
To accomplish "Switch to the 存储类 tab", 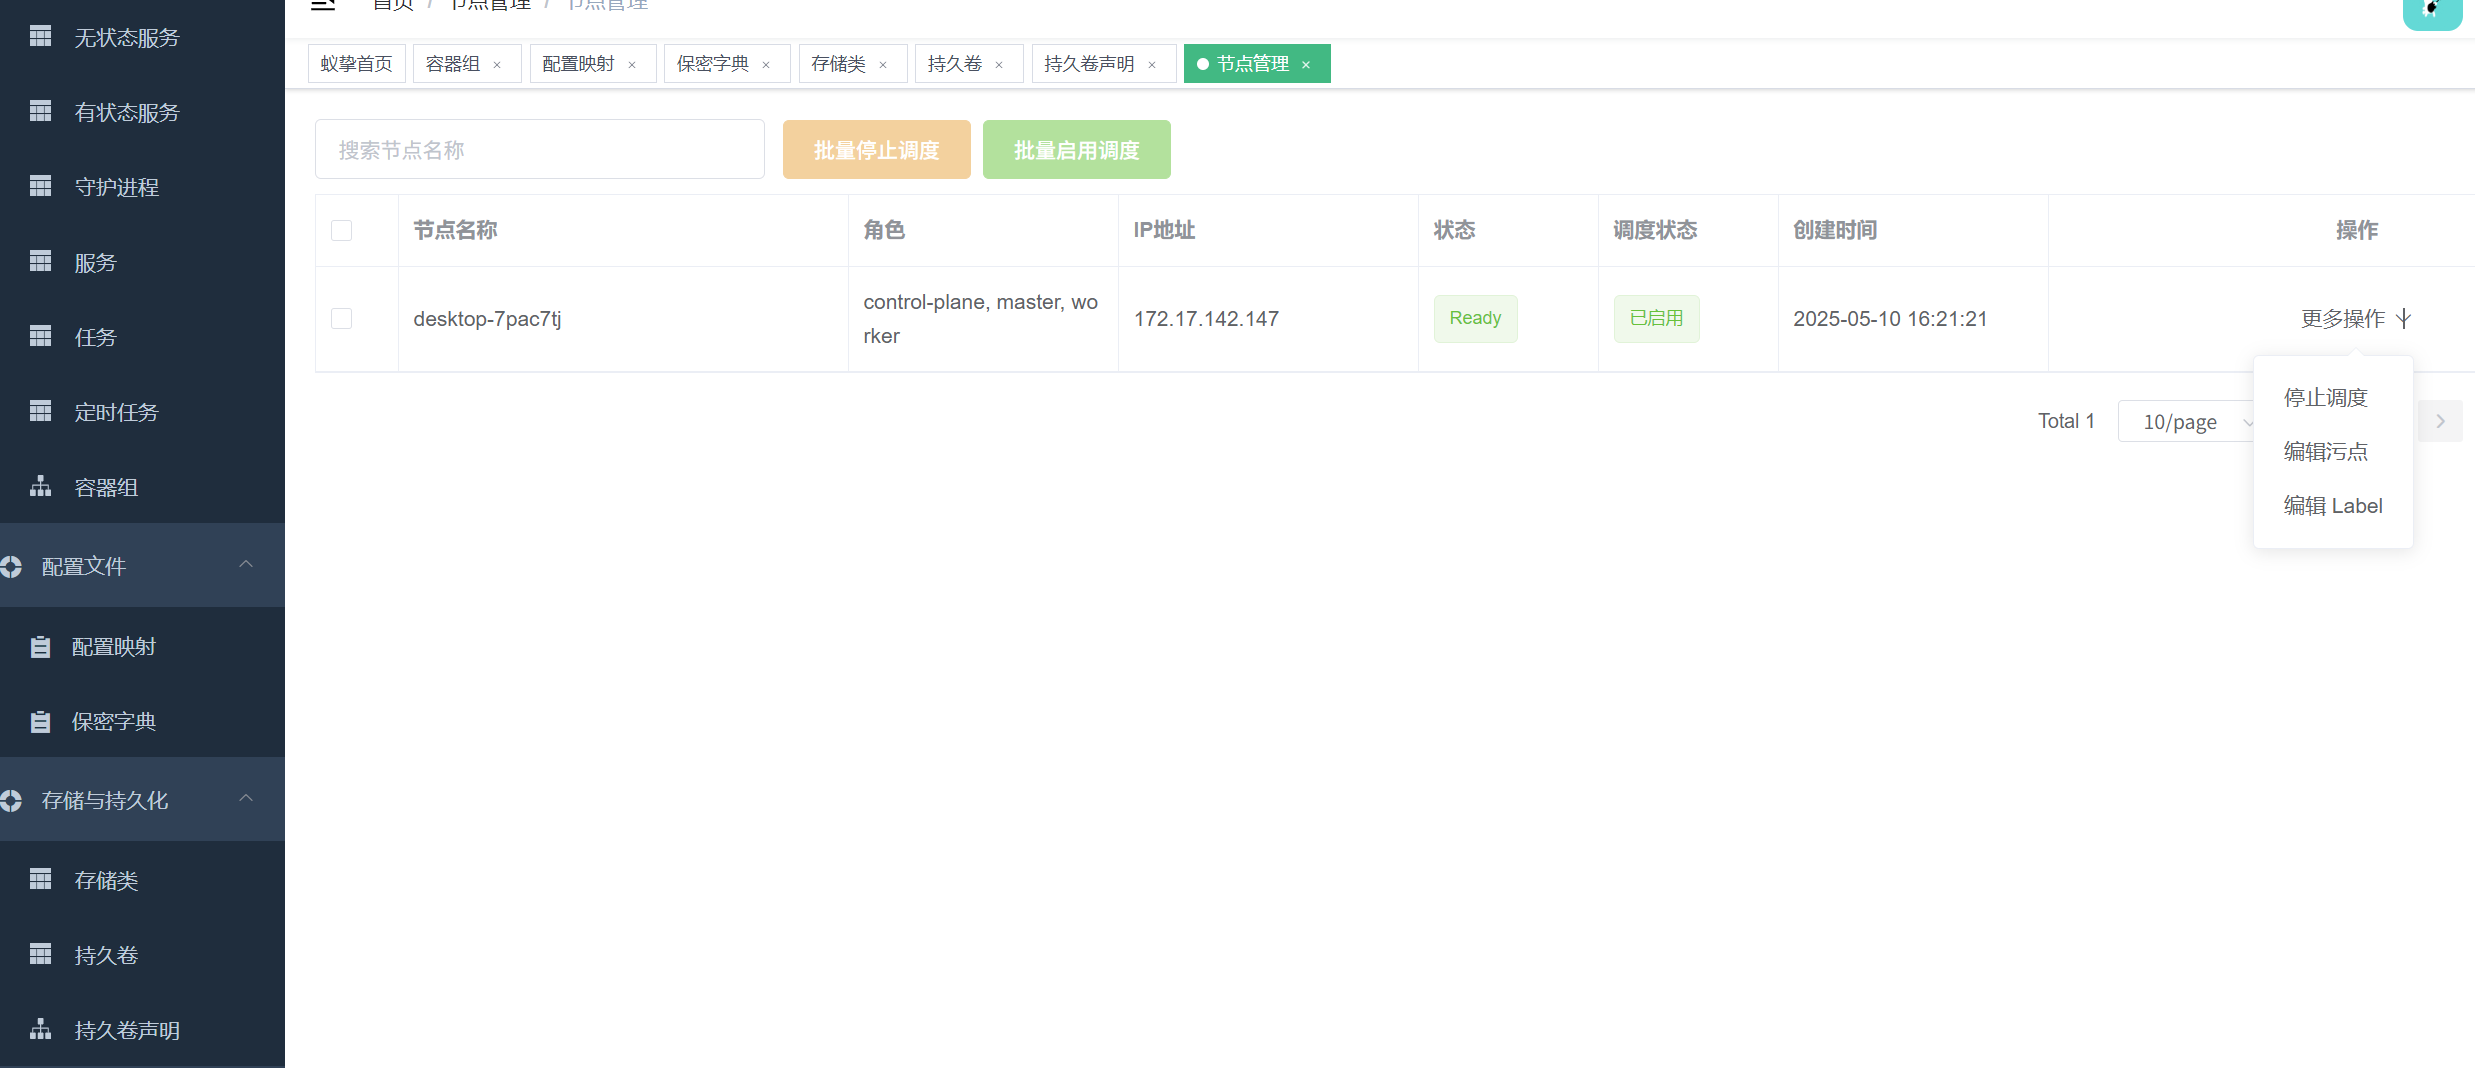I will (x=838, y=64).
